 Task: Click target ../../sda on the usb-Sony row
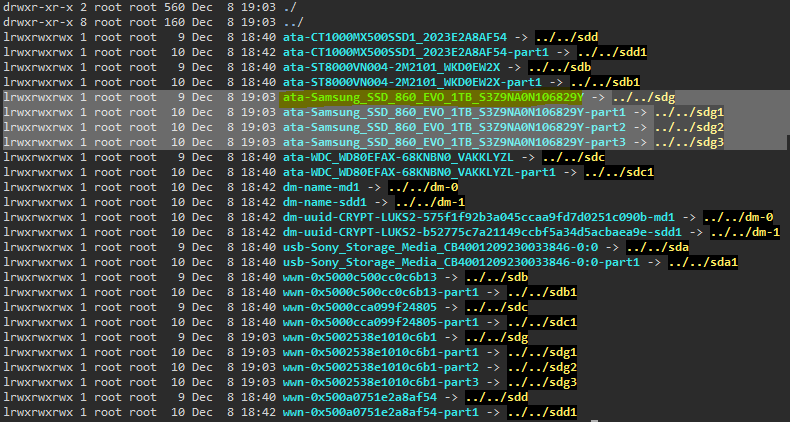click(x=657, y=247)
